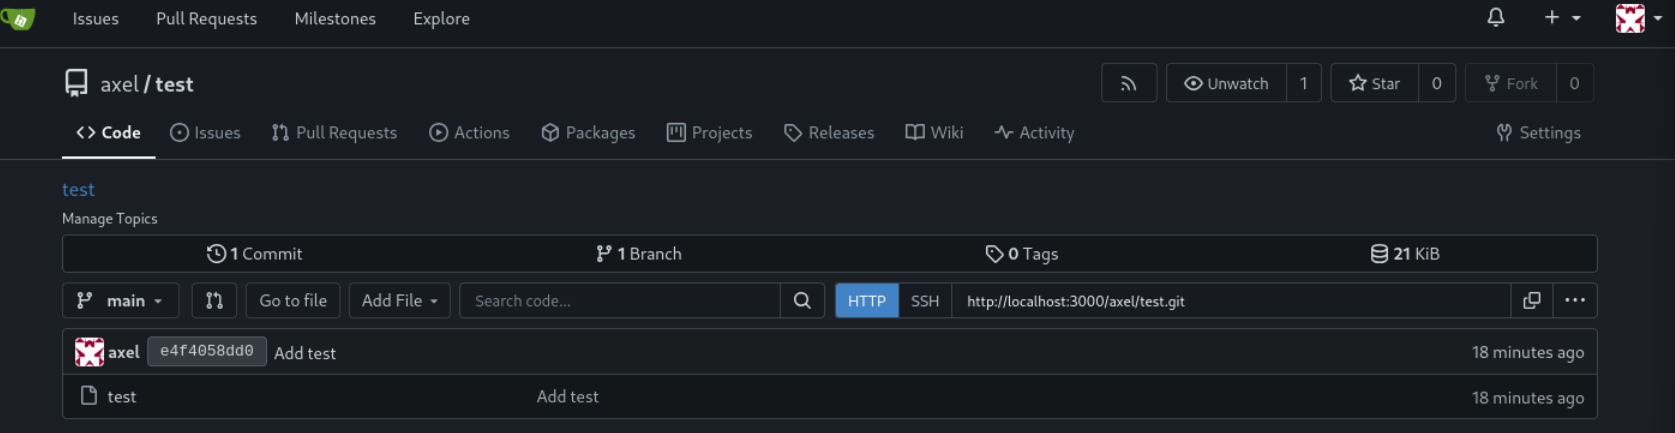Toggle Unwatch for this repository
Screen dimensions: 1675x433
(1226, 84)
